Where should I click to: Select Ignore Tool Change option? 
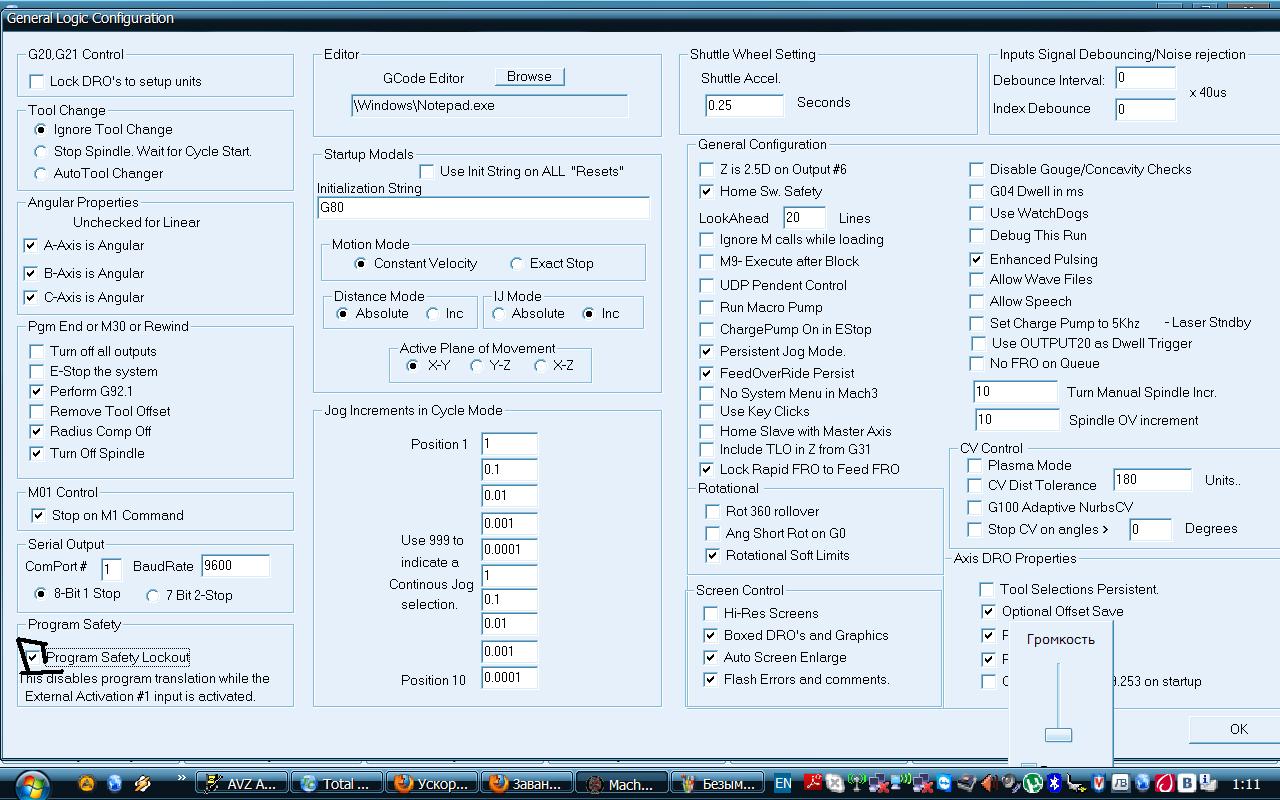click(x=40, y=129)
